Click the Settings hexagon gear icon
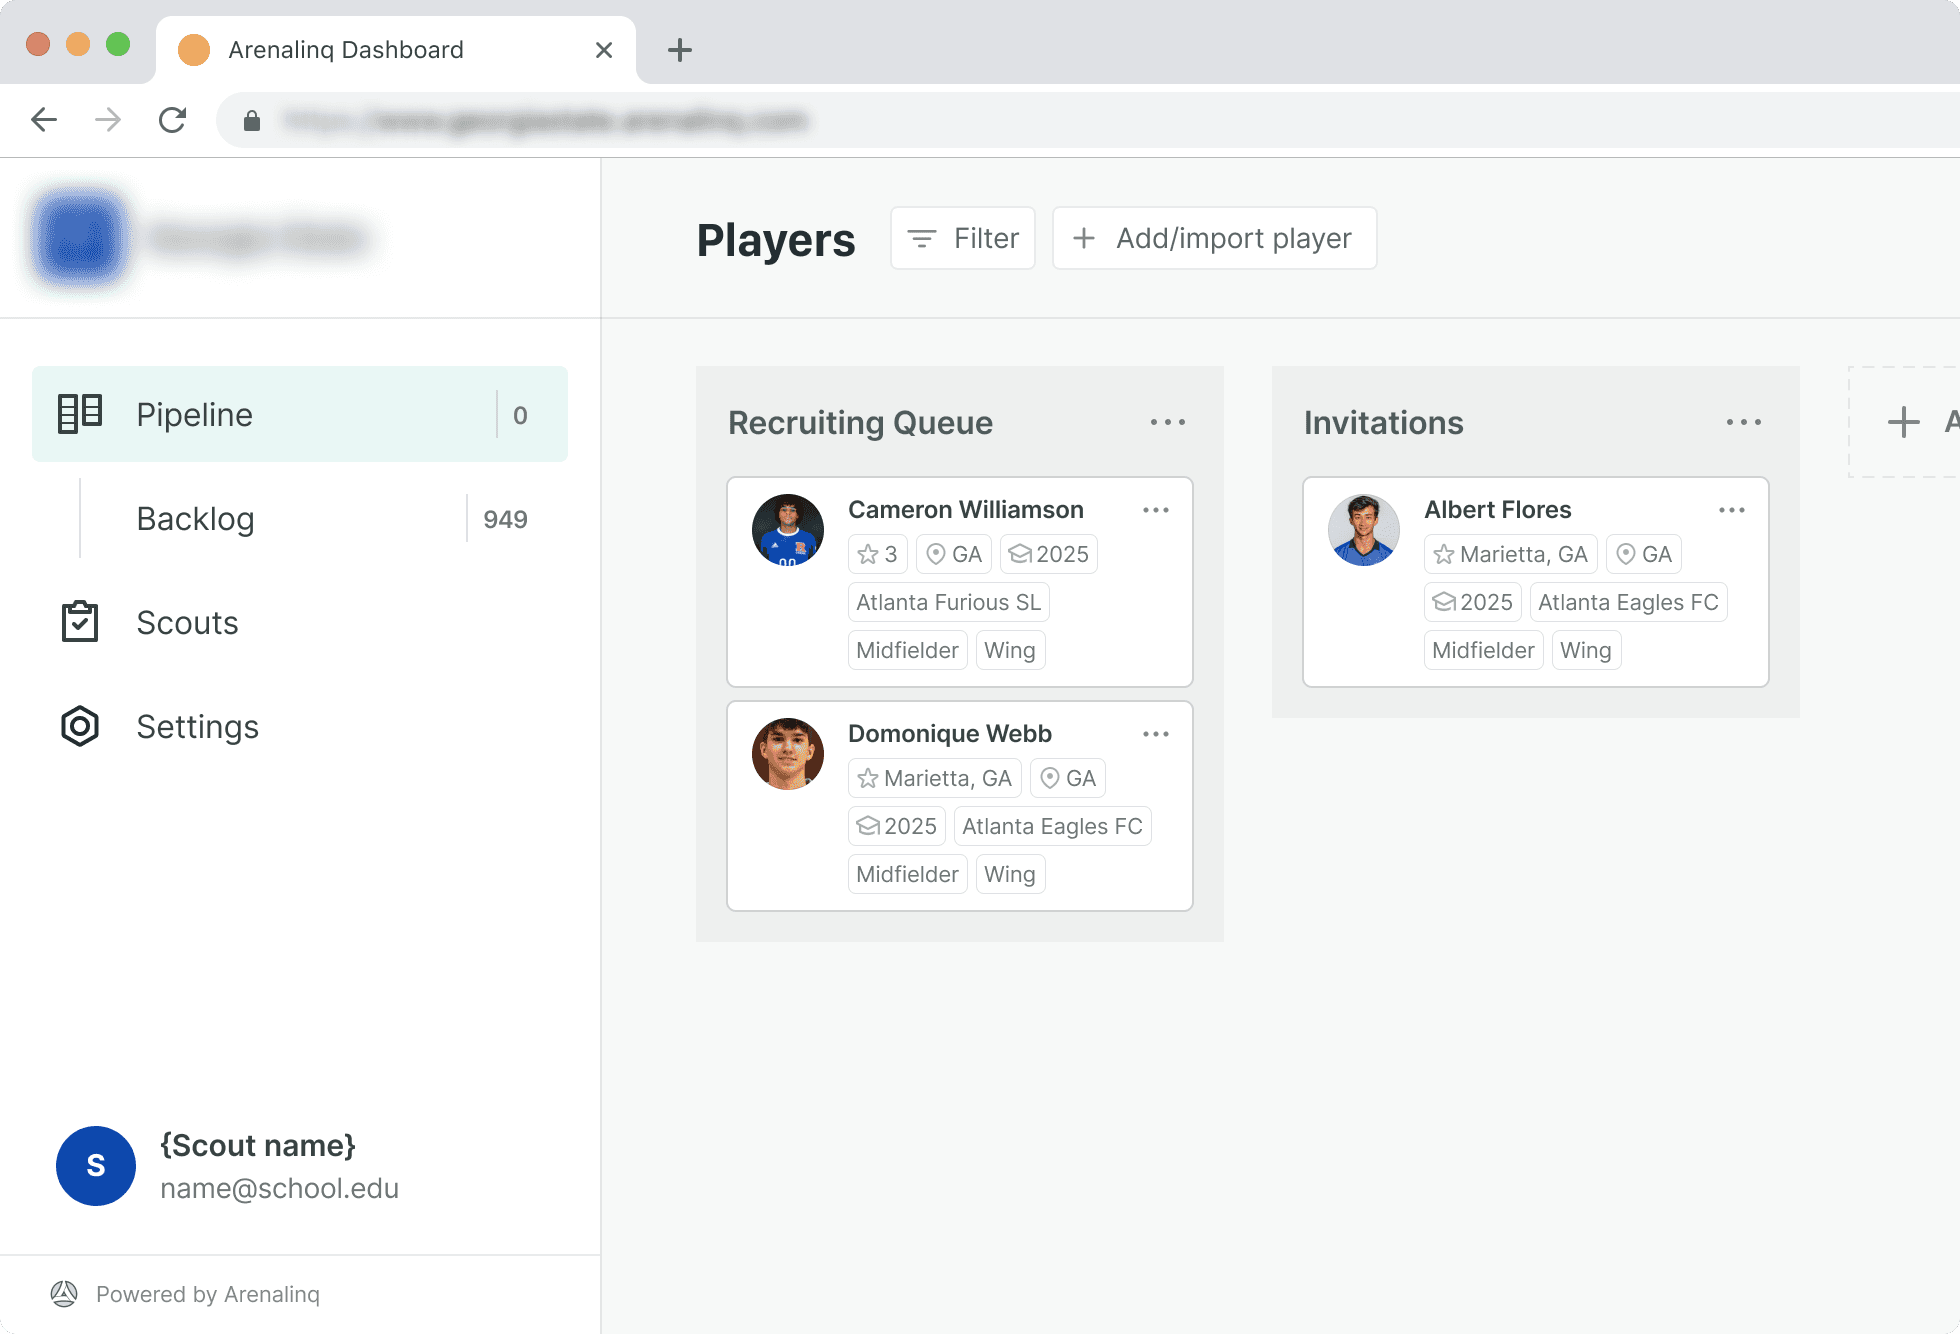Screen dimensions: 1960x1334 pyautogui.click(x=80, y=726)
